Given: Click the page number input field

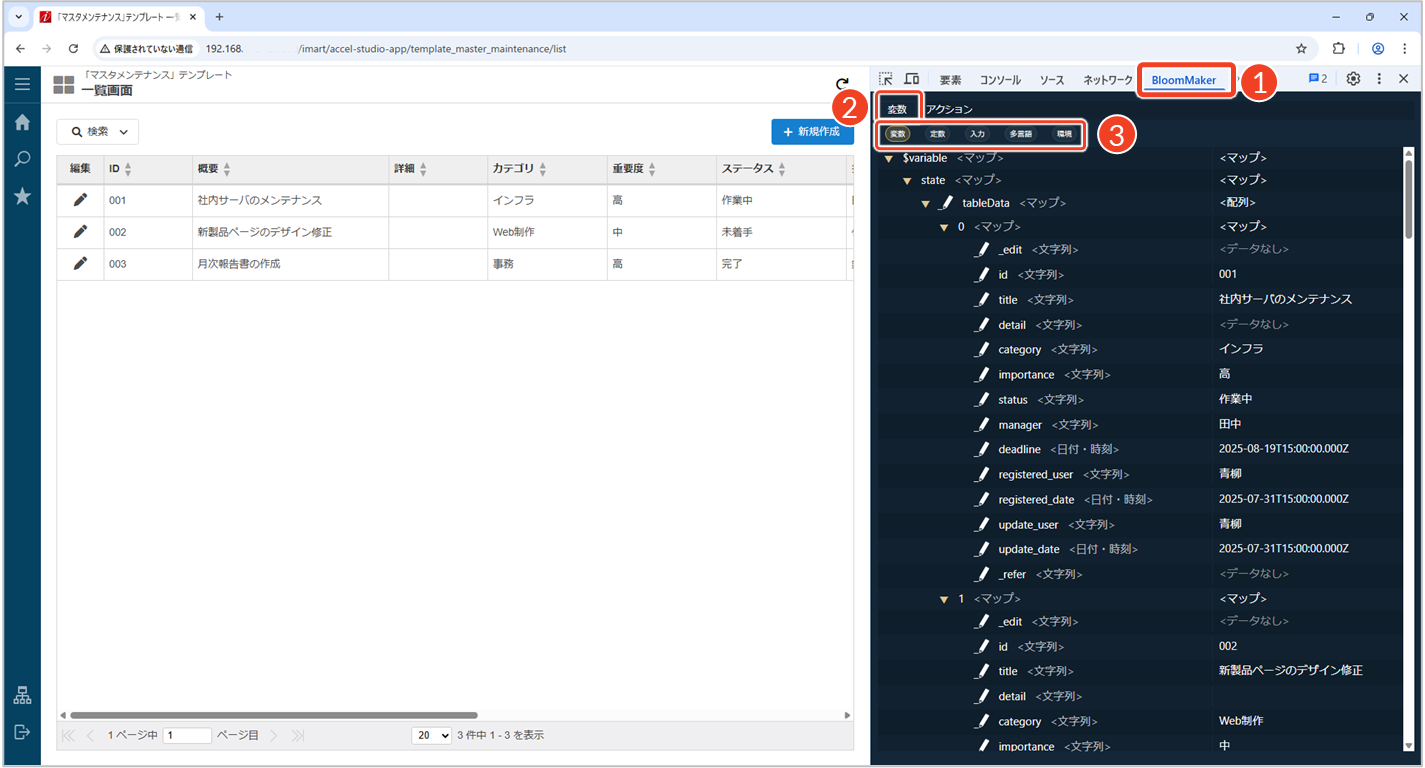Looking at the screenshot, I should click(x=187, y=735).
